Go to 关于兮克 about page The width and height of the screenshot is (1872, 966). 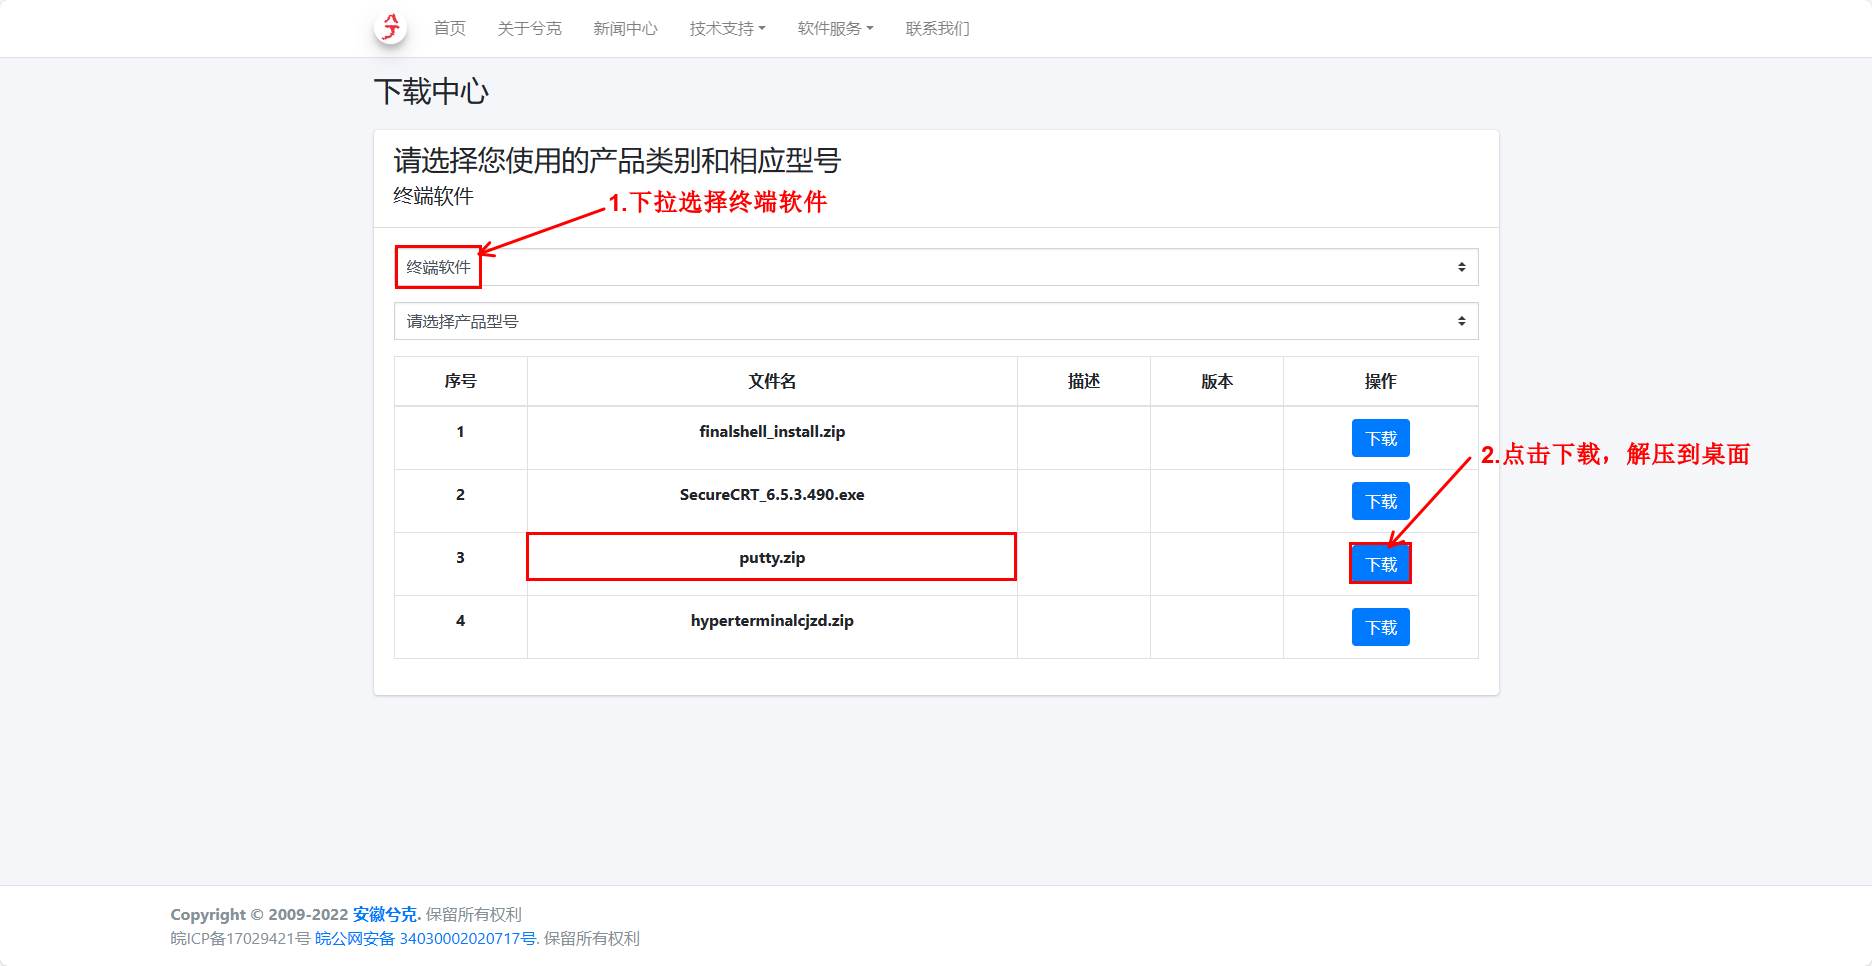pyautogui.click(x=529, y=28)
